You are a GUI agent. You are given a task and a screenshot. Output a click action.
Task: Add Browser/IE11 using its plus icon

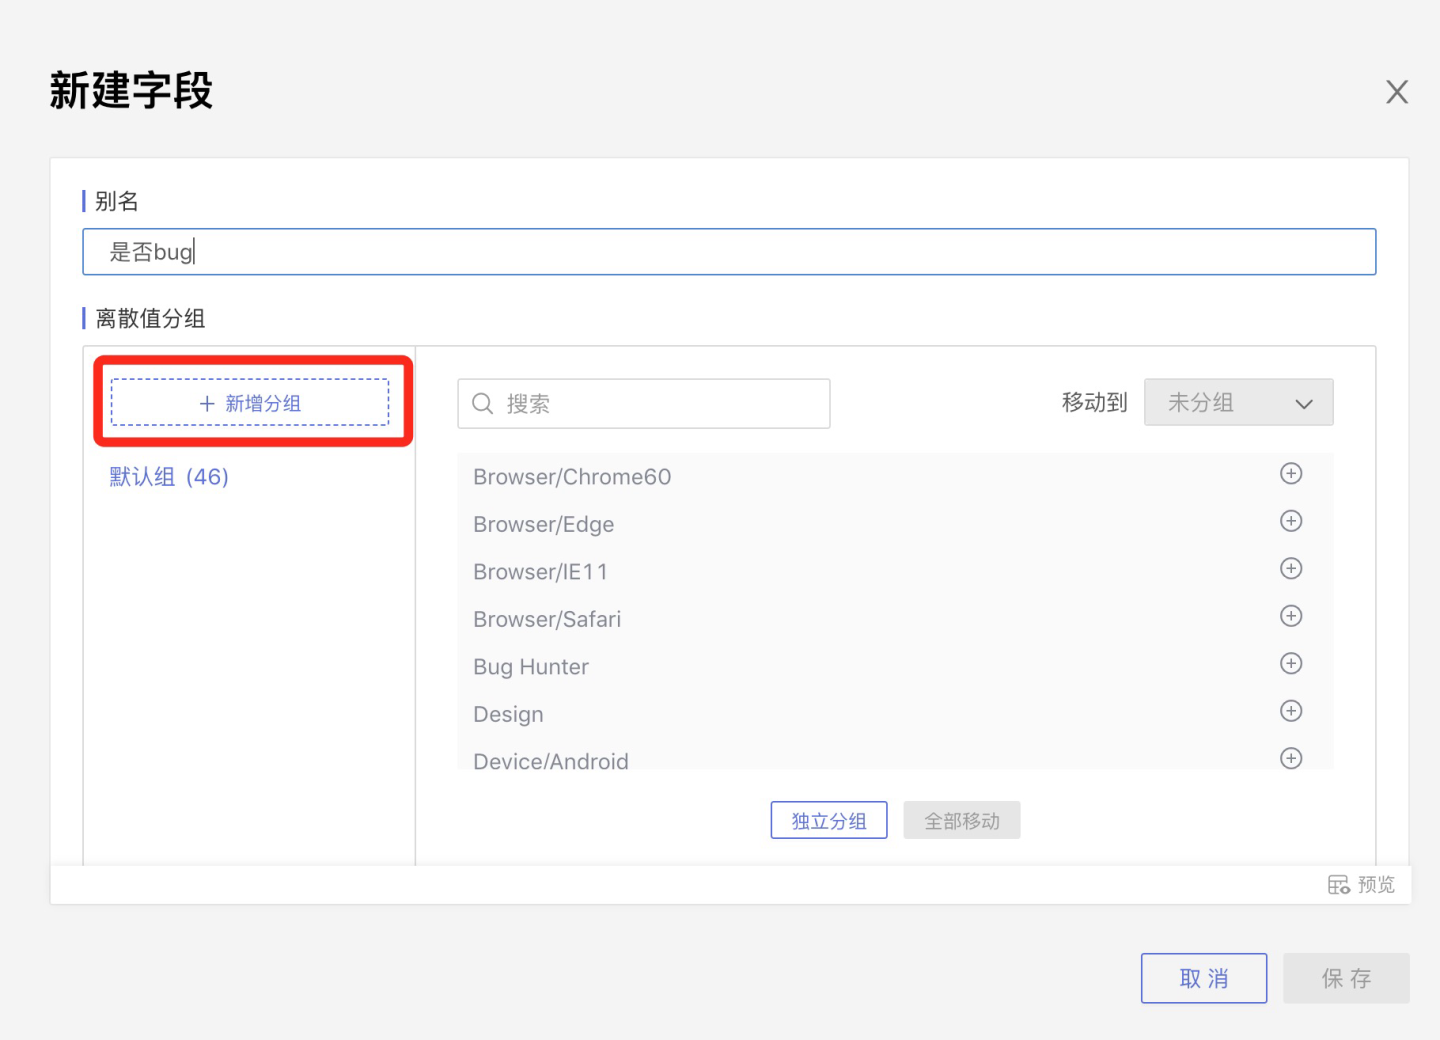pos(1291,569)
